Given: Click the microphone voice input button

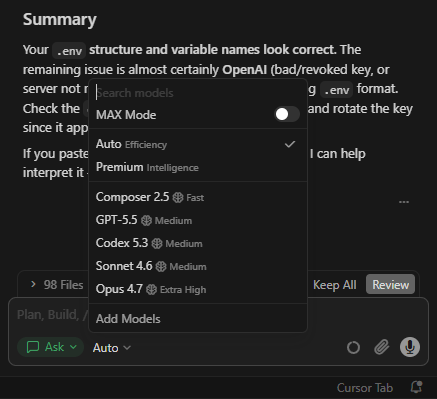Looking at the screenshot, I should click(x=410, y=347).
